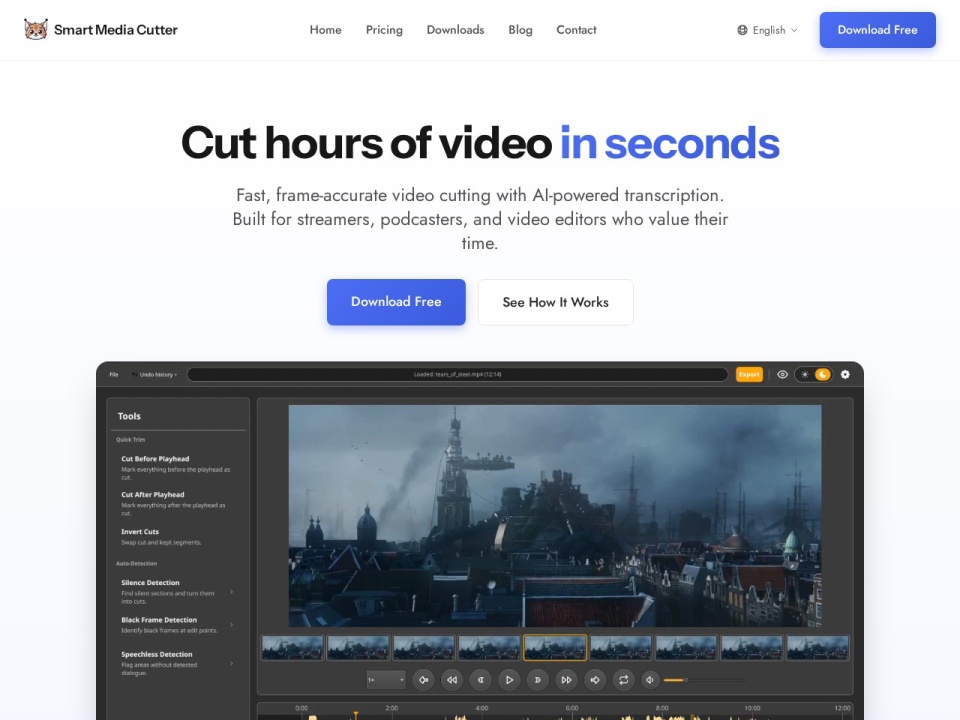The width and height of the screenshot is (960, 720).
Task: Click the Auto-Detection section label
Action: (x=137, y=563)
